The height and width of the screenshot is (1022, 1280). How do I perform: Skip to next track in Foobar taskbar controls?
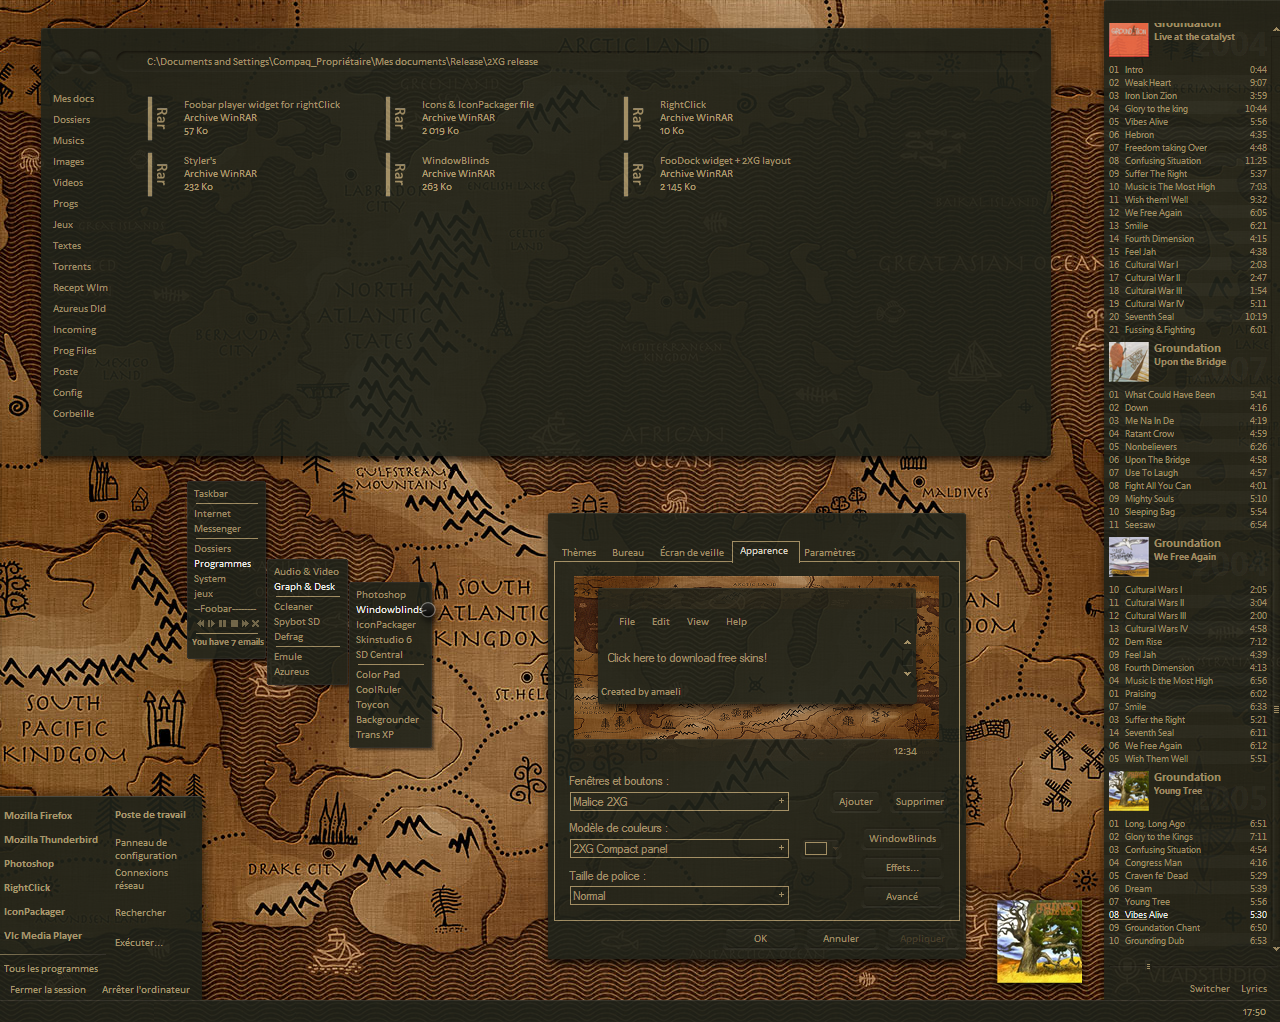click(x=244, y=623)
